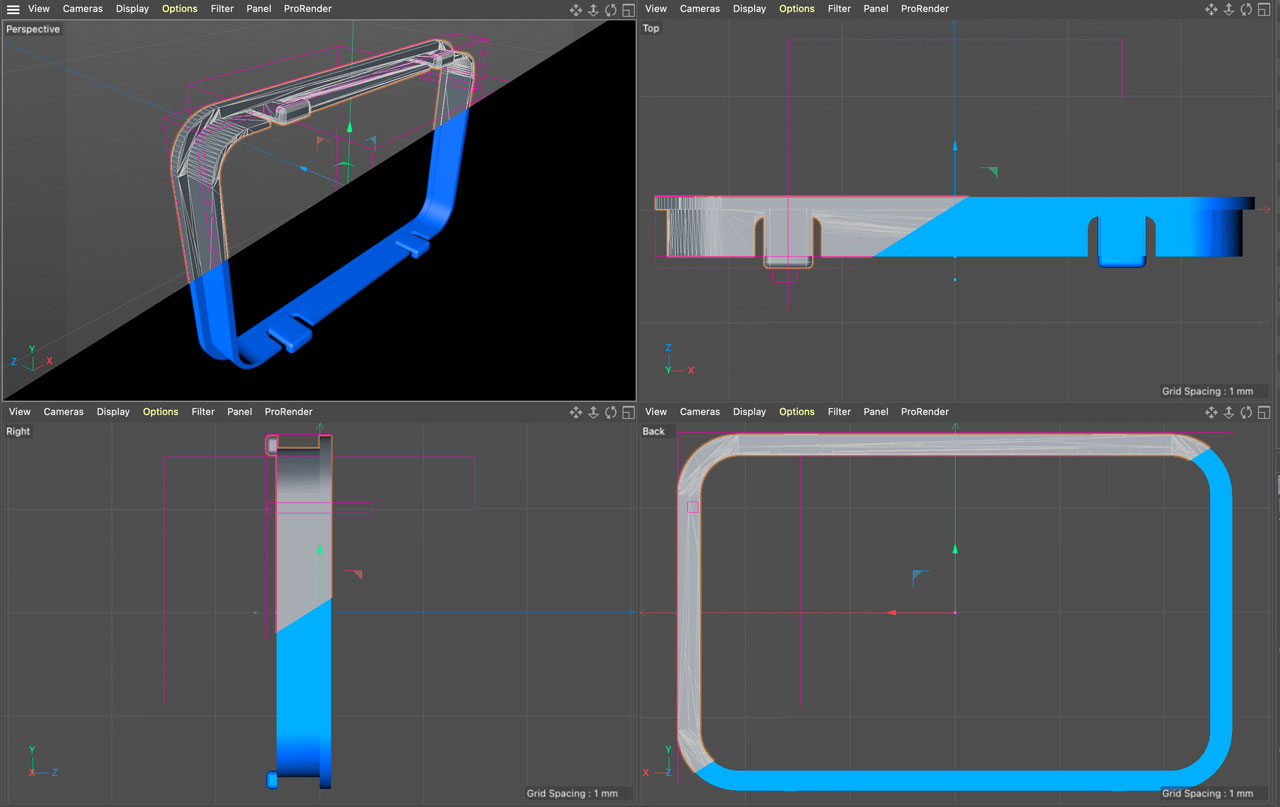
Task: Click the View menu in Back viewport
Action: [x=656, y=412]
